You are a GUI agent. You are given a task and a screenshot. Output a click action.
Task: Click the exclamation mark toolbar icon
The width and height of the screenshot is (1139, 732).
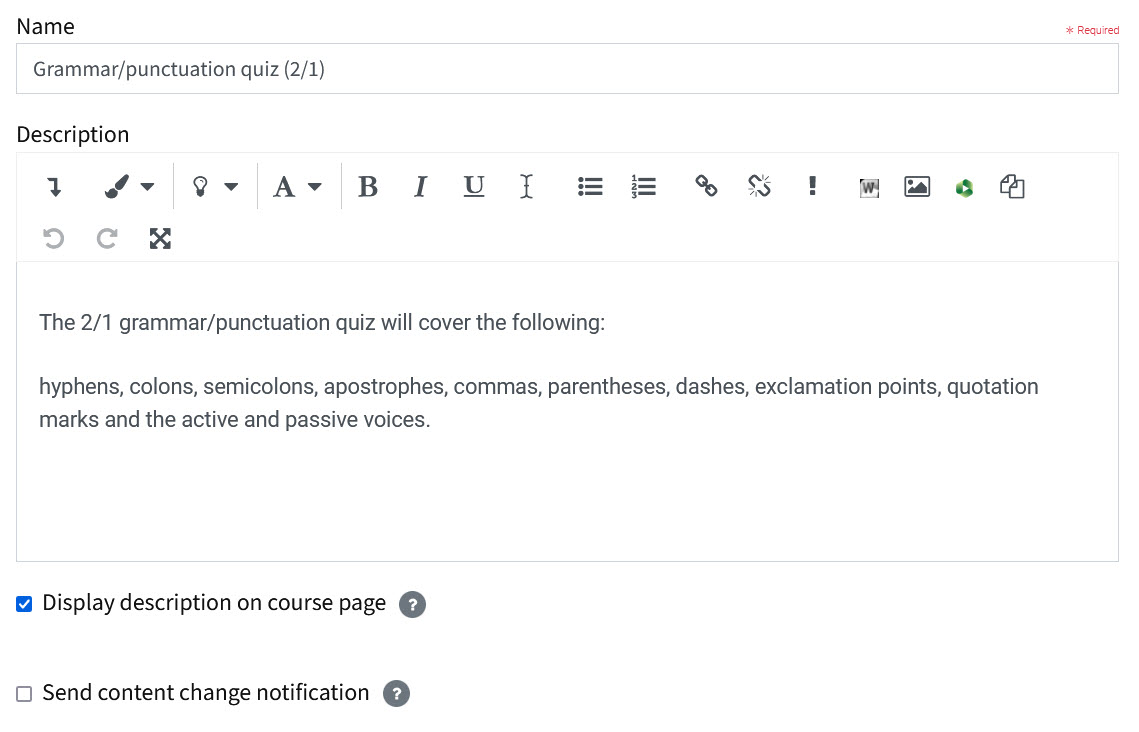pyautogui.click(x=812, y=187)
